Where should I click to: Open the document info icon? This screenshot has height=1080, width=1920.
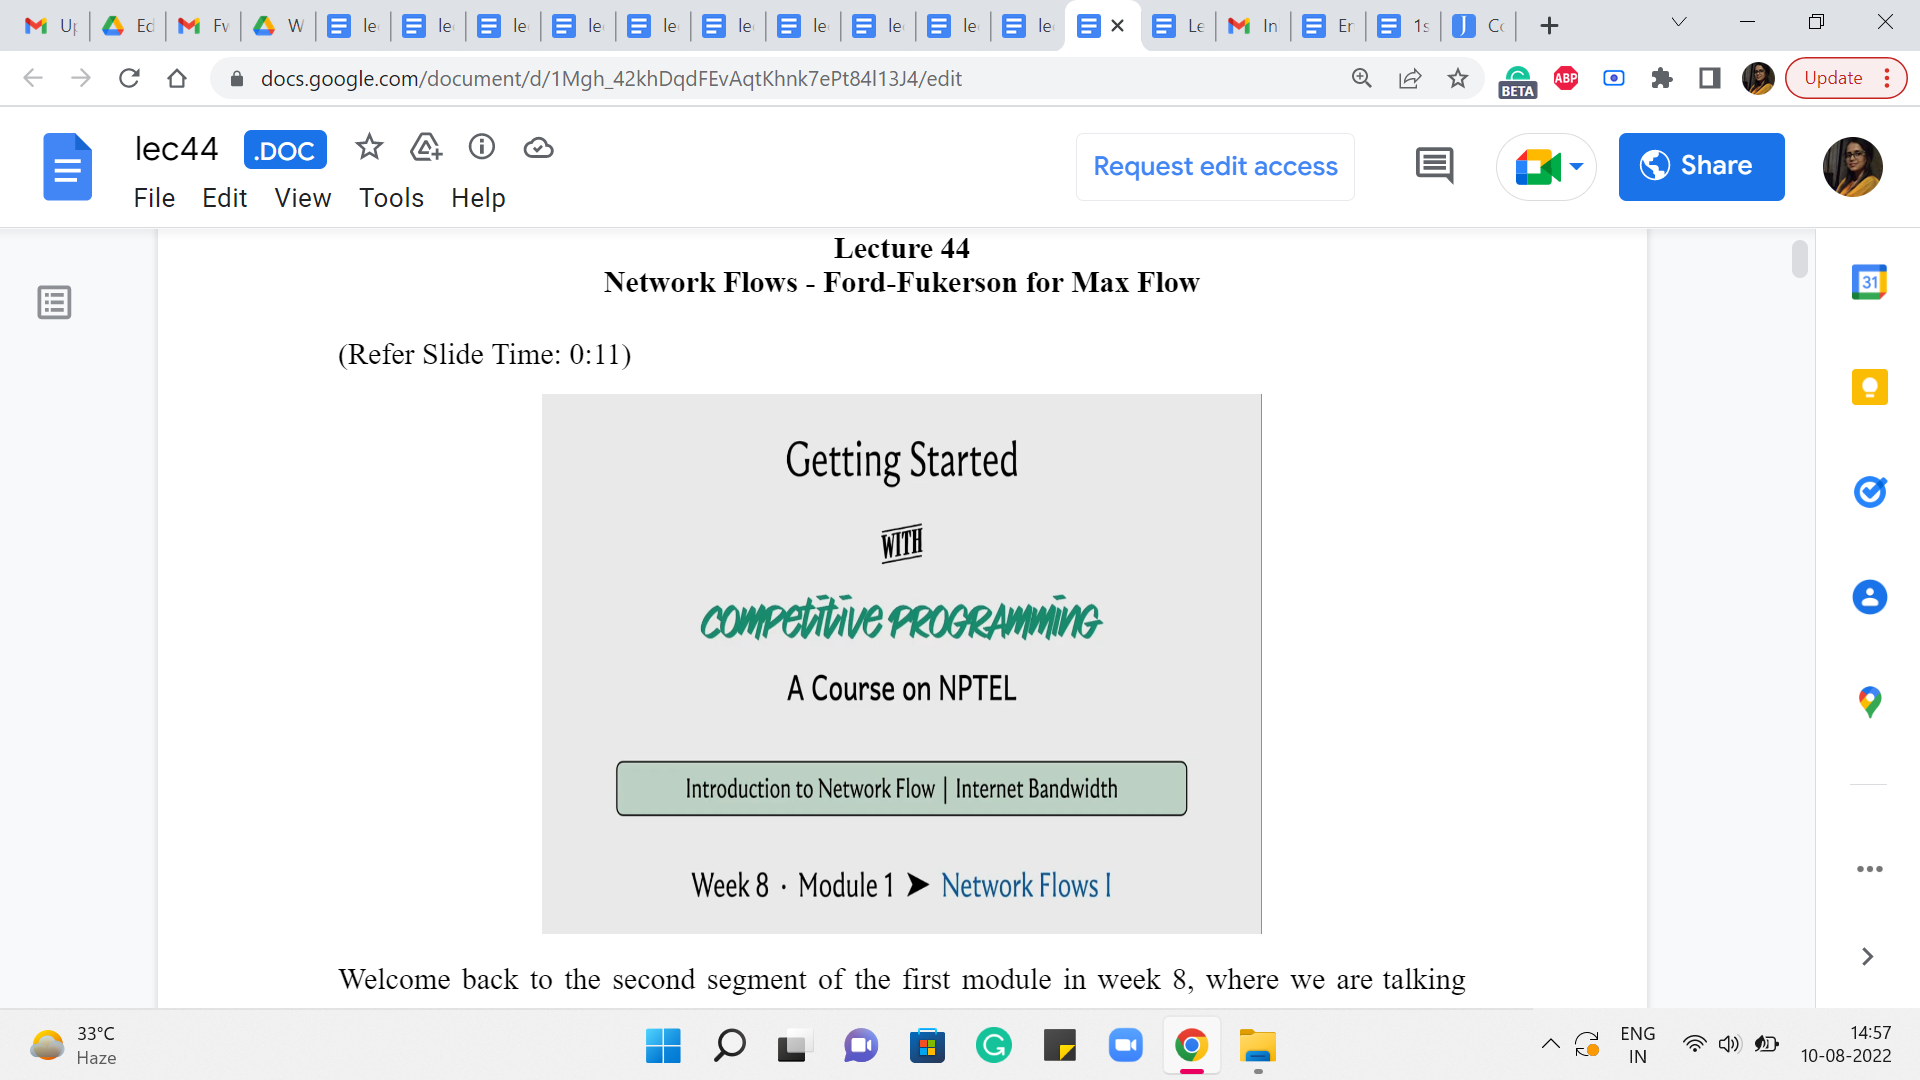click(482, 148)
